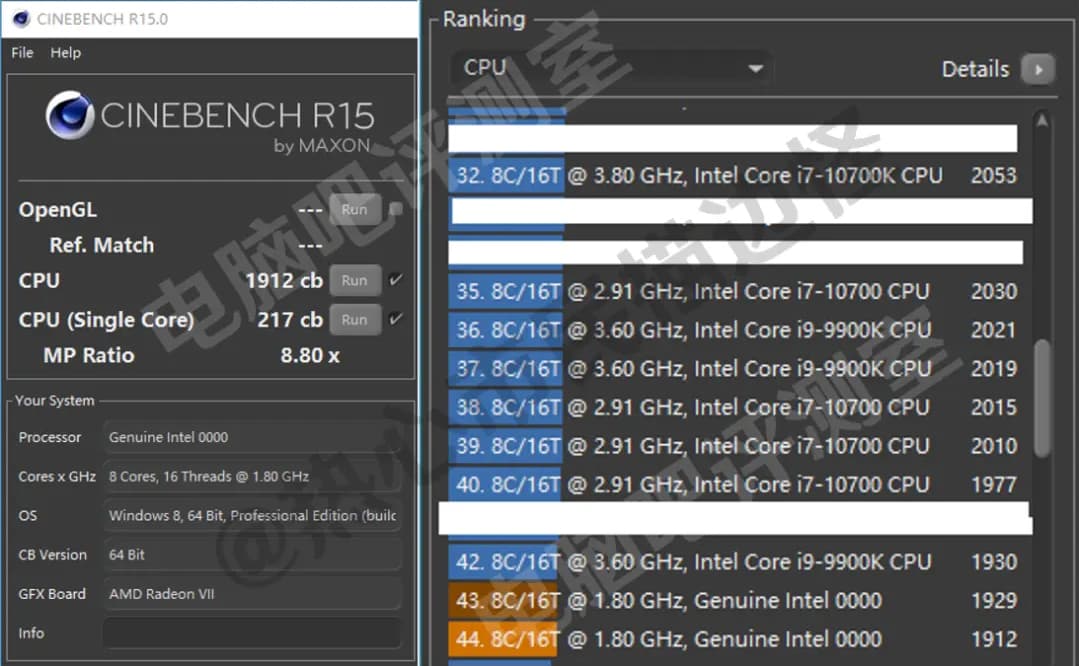Screen dimensions: 1079x666
Task: Click the Processor field Genuine Intel 0000
Action: point(252,437)
